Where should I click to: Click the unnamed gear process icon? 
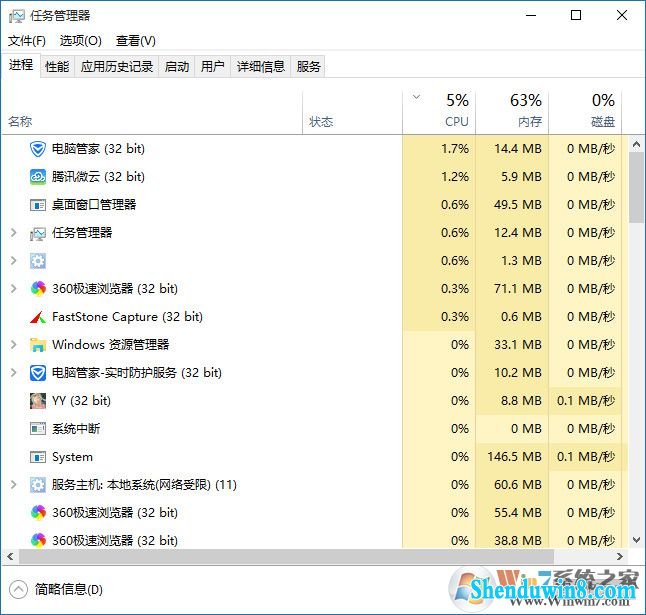[38, 261]
